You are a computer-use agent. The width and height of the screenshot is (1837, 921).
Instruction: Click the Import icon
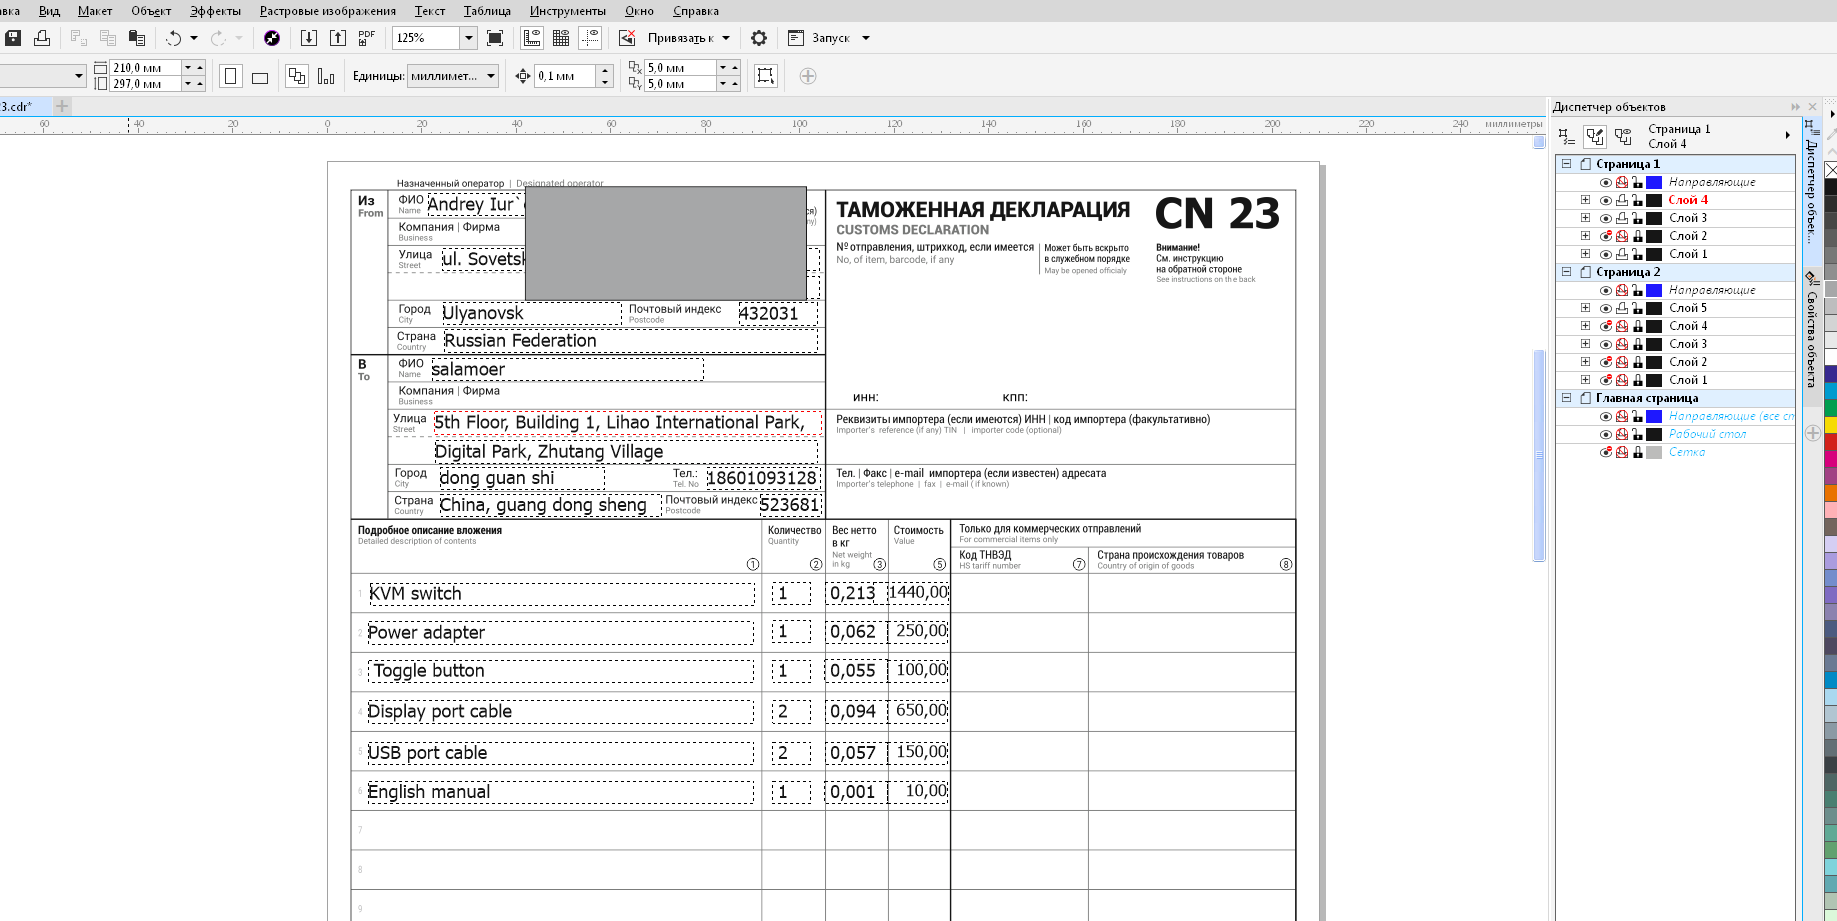[x=309, y=38]
